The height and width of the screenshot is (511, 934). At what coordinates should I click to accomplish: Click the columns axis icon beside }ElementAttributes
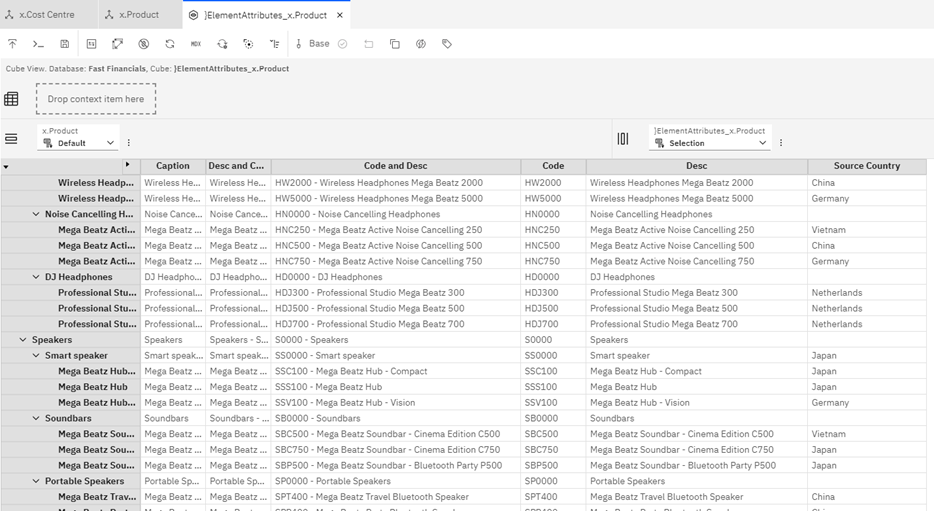[x=622, y=139]
